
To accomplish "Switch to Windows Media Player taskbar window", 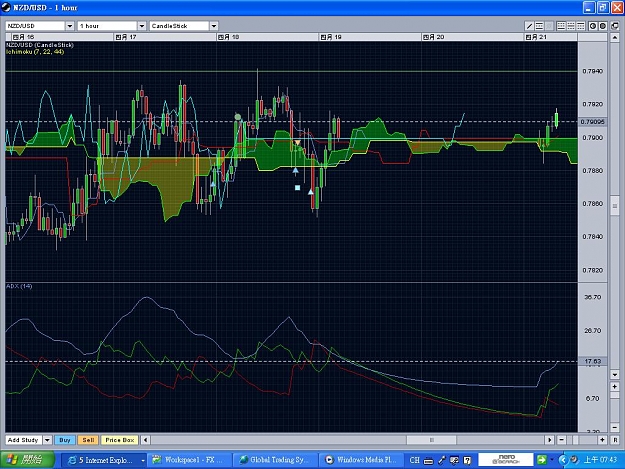I will tap(361, 460).
